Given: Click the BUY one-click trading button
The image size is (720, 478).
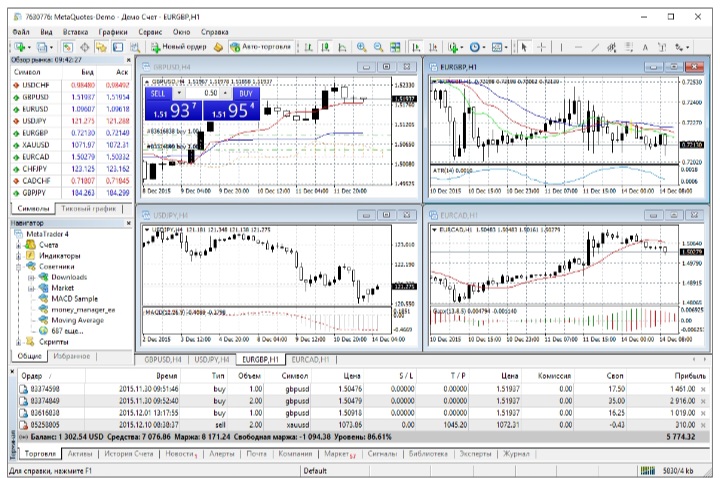Looking at the screenshot, I should pyautogui.click(x=246, y=93).
